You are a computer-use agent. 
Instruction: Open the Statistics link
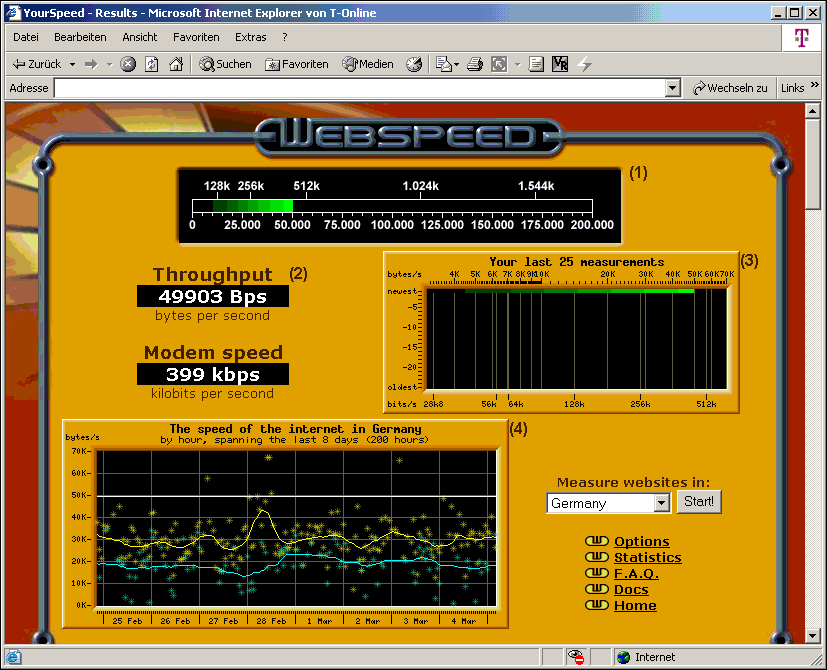648,557
